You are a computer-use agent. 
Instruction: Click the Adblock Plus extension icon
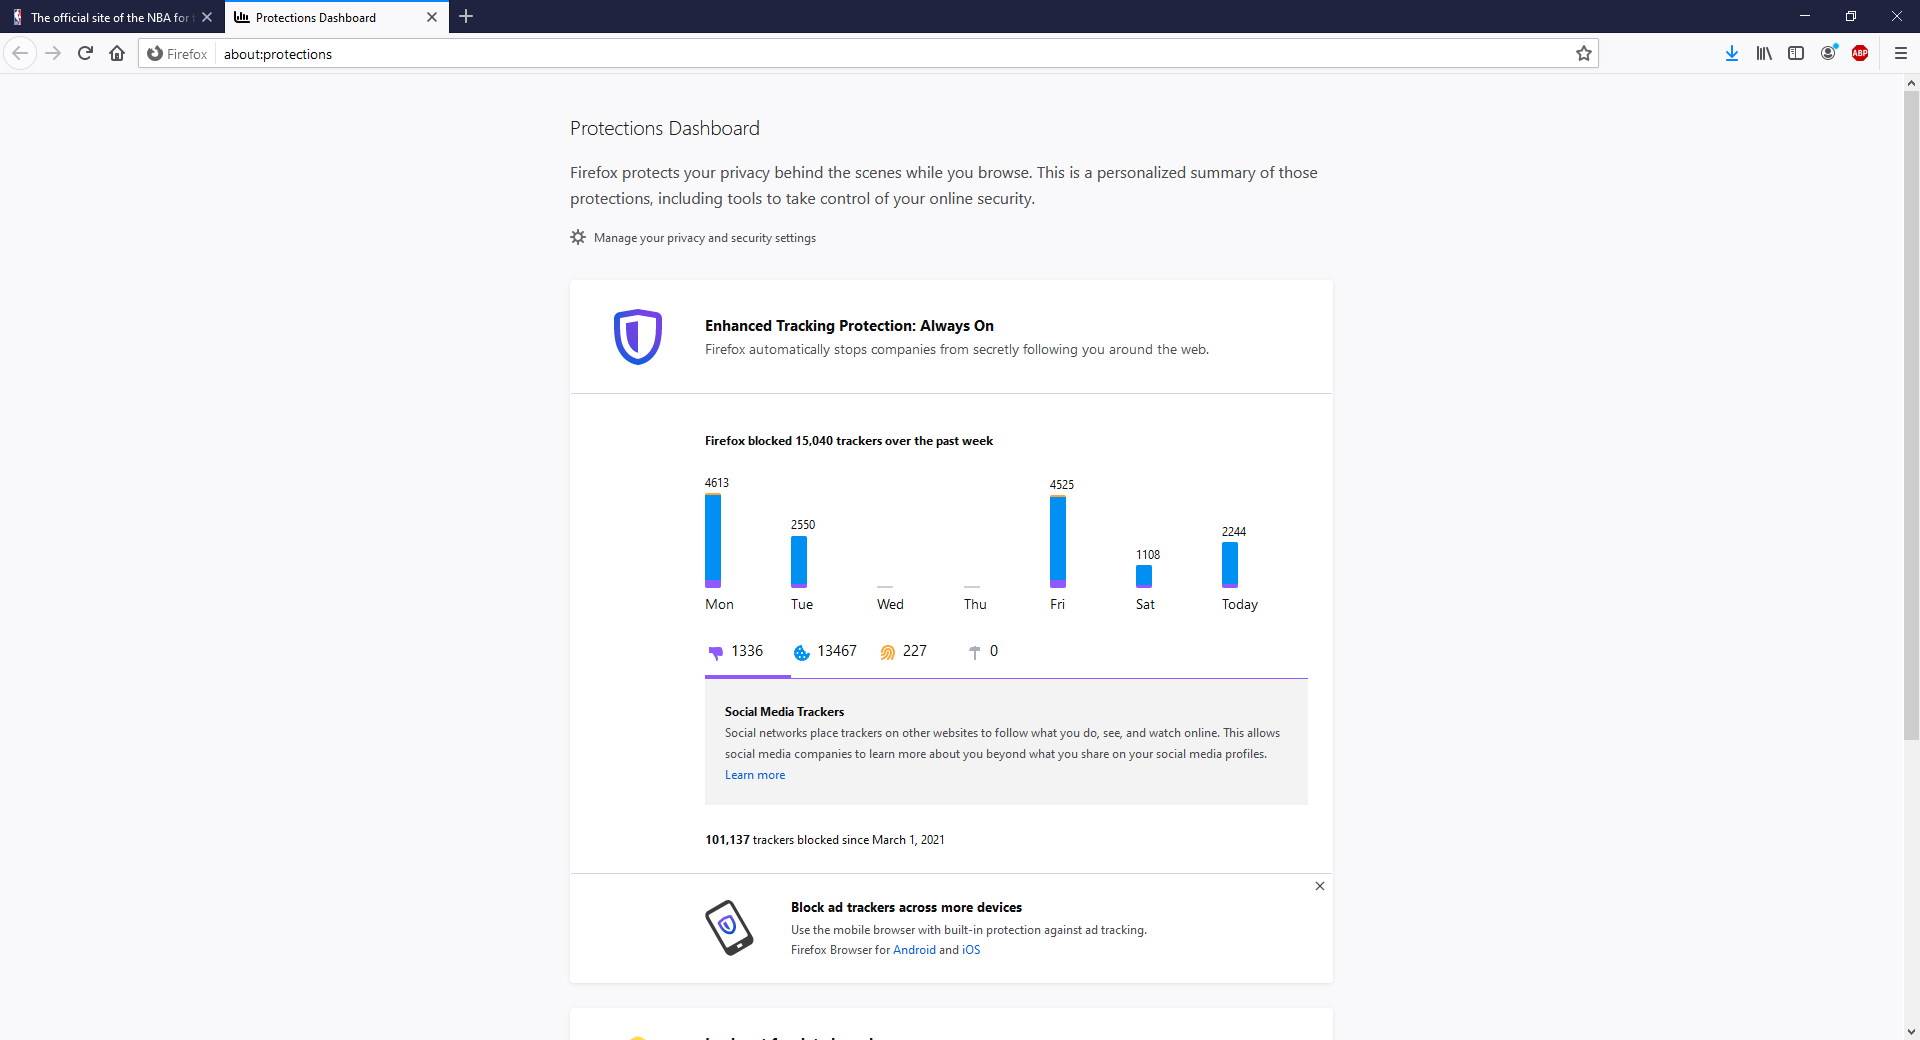point(1860,54)
